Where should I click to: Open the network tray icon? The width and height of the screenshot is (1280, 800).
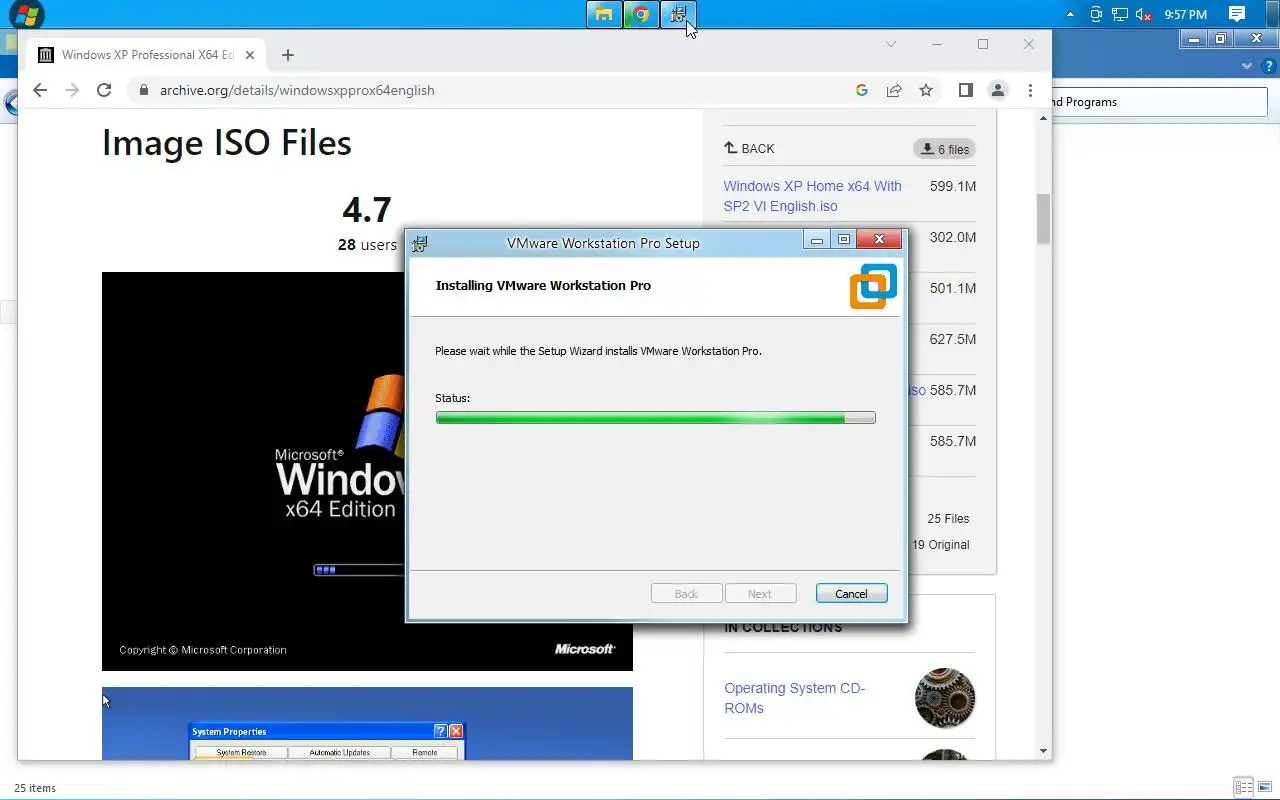pos(1120,14)
